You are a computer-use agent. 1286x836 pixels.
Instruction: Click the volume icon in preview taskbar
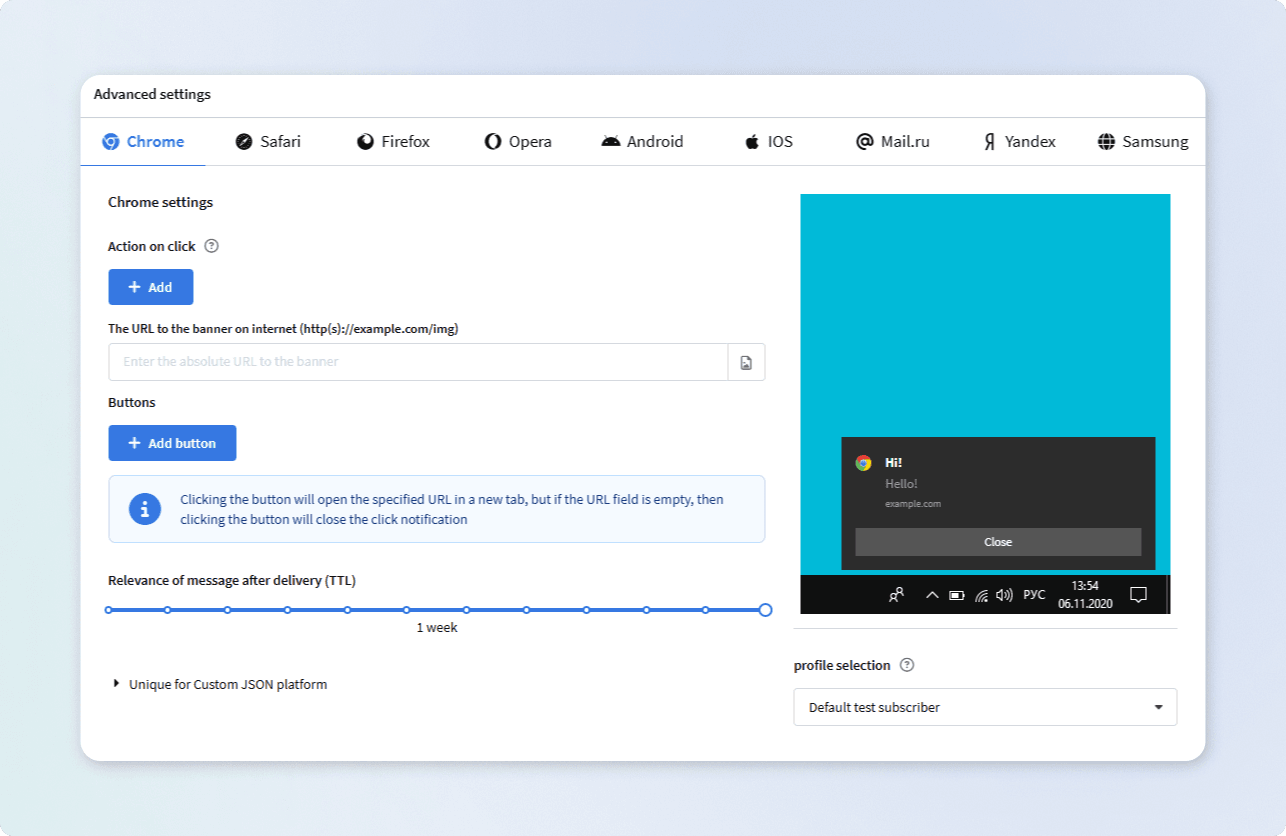click(x=1005, y=595)
